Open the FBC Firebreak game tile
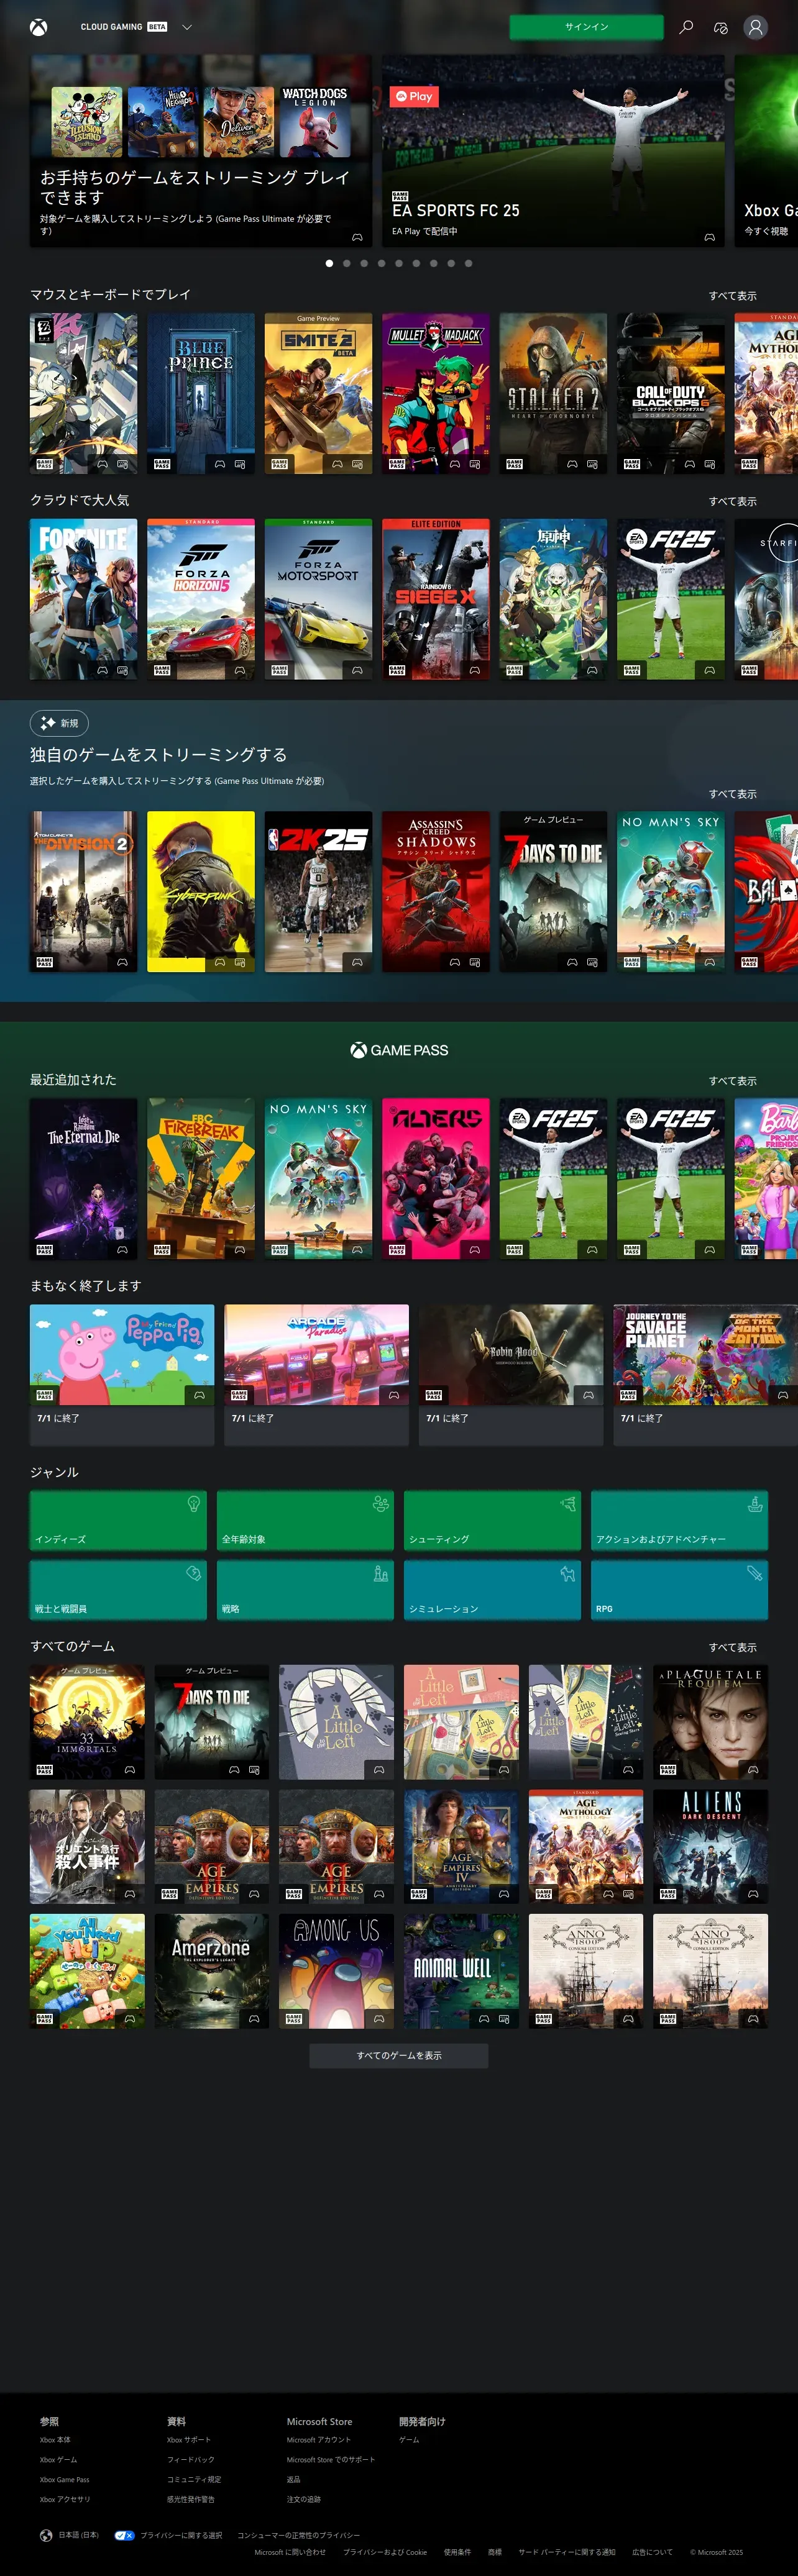 click(x=201, y=1178)
